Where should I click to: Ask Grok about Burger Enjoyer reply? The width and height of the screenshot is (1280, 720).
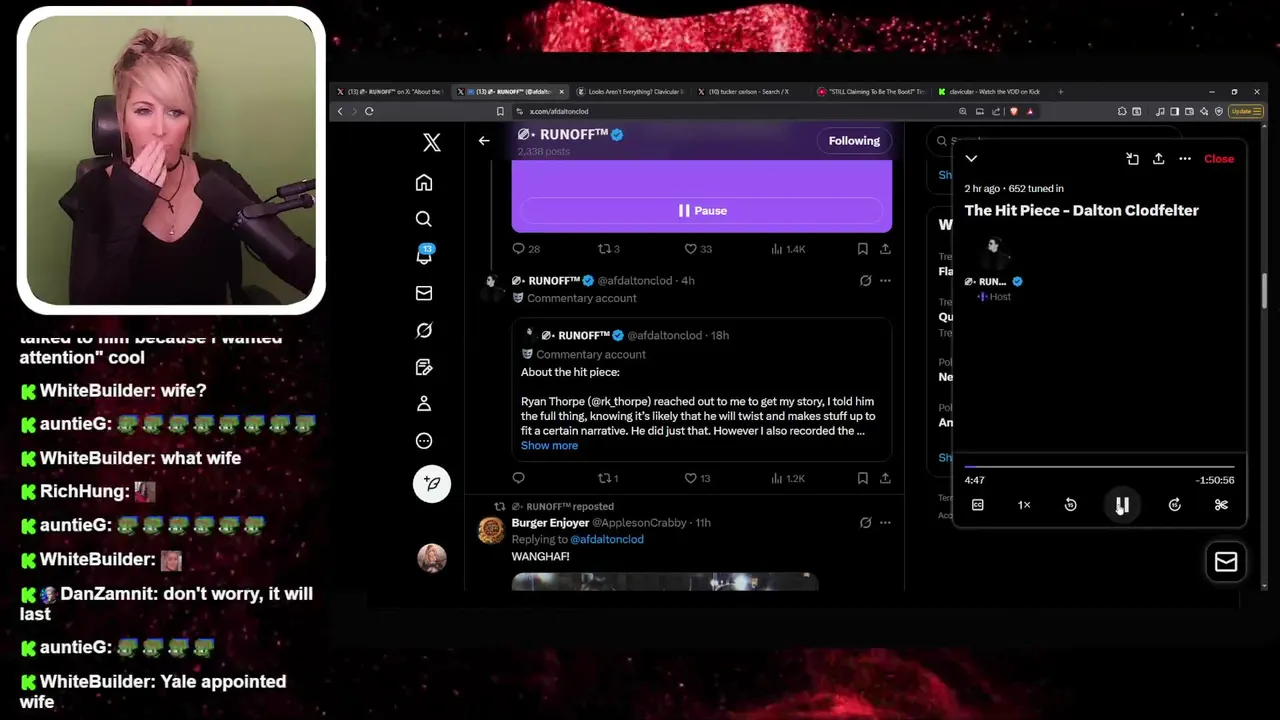[x=865, y=523]
